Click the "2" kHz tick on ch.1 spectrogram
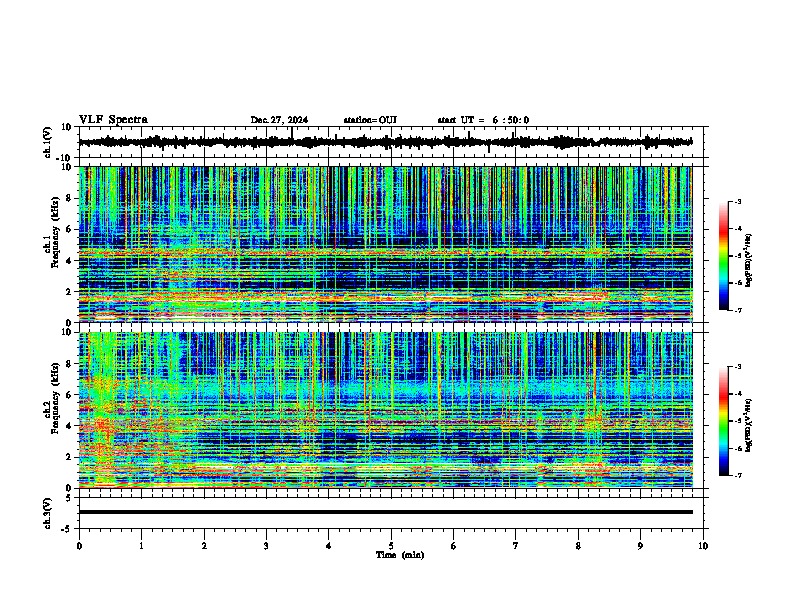 tap(69, 291)
